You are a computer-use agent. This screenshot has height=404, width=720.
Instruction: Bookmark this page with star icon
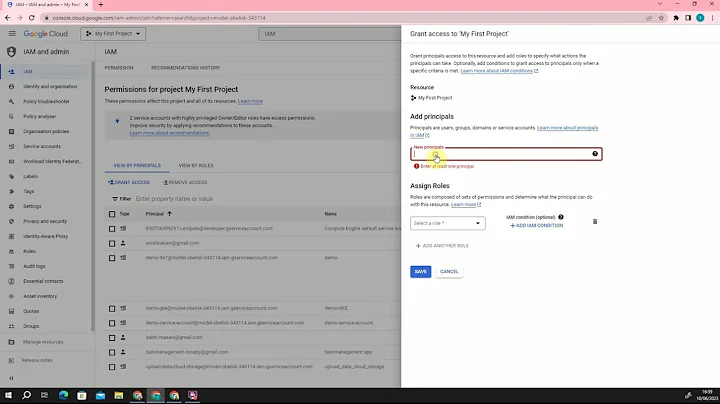(x=661, y=18)
